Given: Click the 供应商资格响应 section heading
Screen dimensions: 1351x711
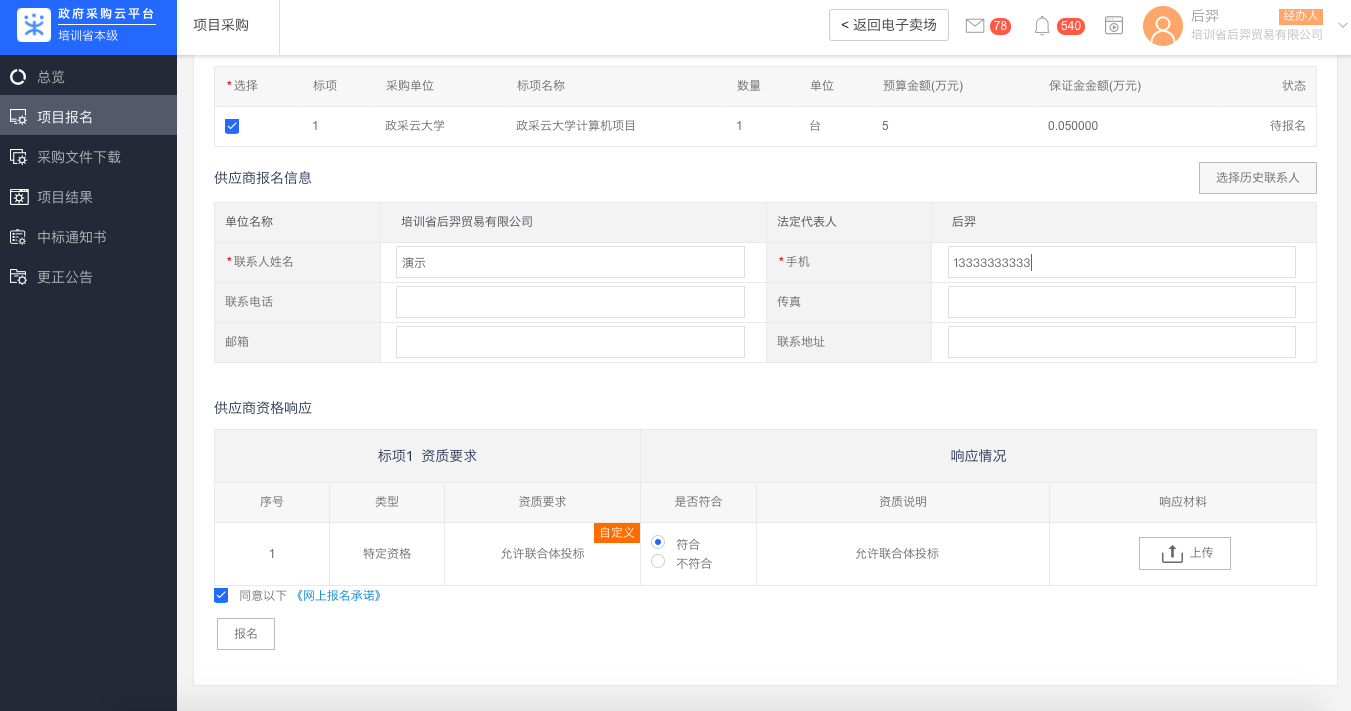Looking at the screenshot, I should [263, 408].
